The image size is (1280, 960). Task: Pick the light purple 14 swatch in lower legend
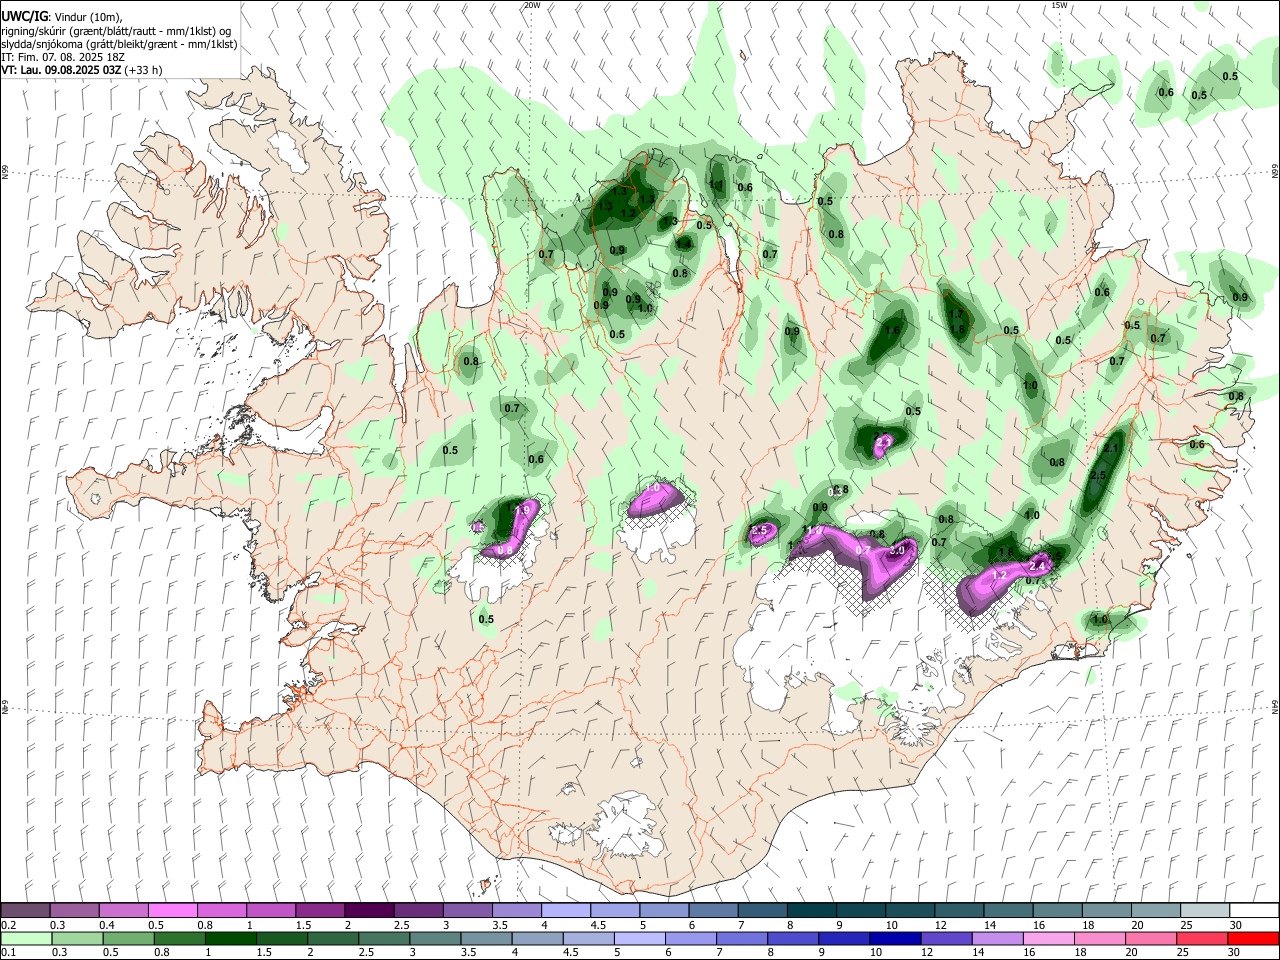[998, 938]
